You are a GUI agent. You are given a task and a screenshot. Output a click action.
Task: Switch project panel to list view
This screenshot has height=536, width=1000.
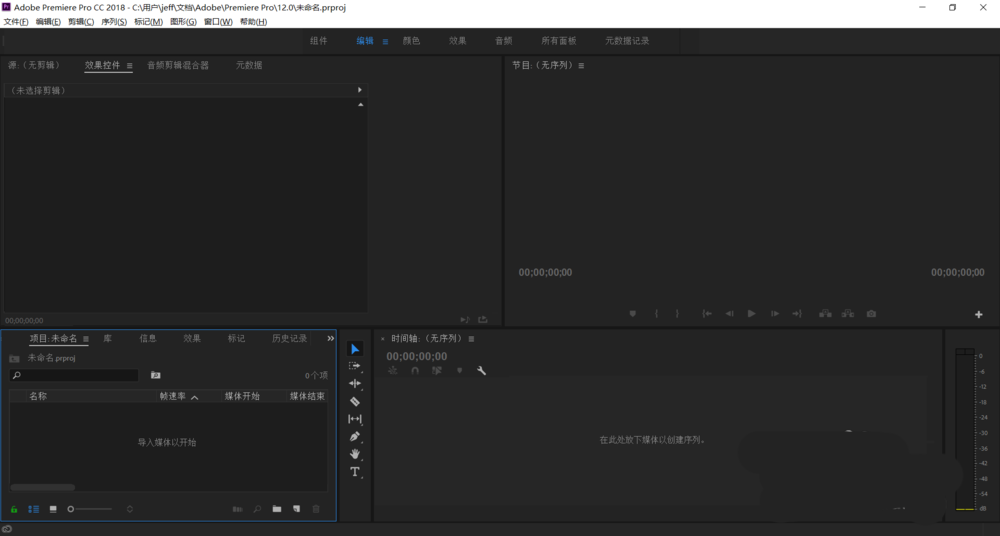(x=34, y=509)
